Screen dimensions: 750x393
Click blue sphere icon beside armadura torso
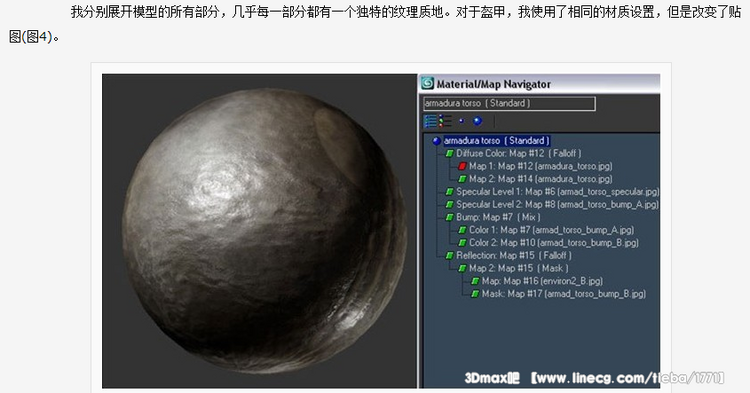click(x=436, y=141)
